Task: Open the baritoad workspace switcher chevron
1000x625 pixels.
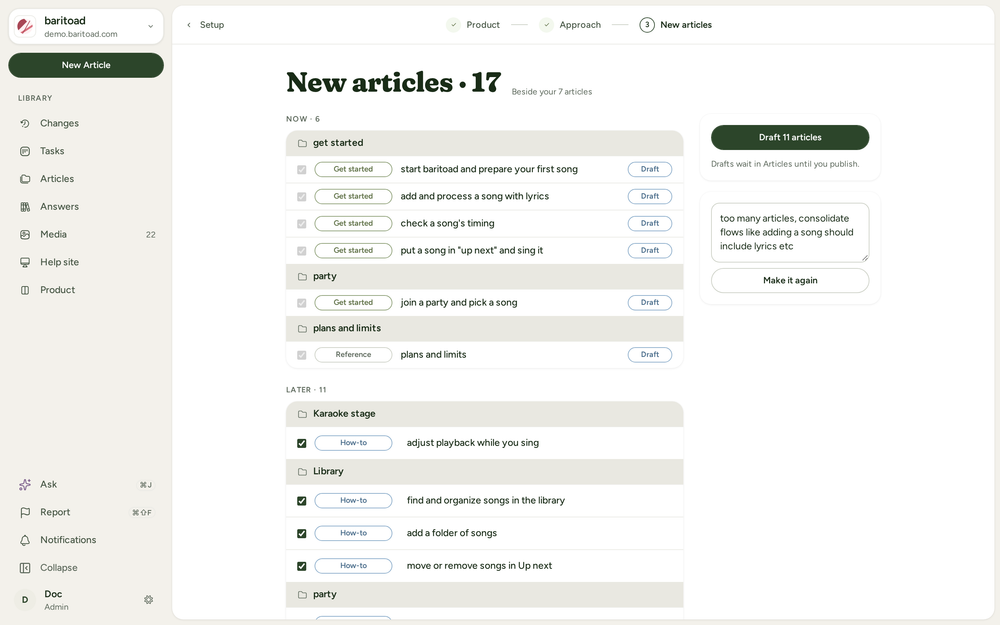Action: pyautogui.click(x=151, y=26)
